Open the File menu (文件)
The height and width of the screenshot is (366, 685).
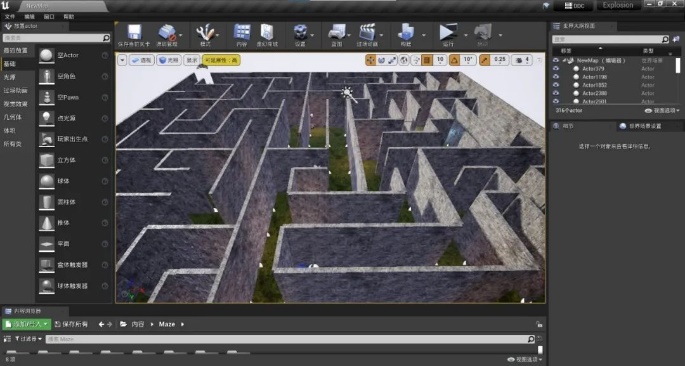(x=10, y=17)
